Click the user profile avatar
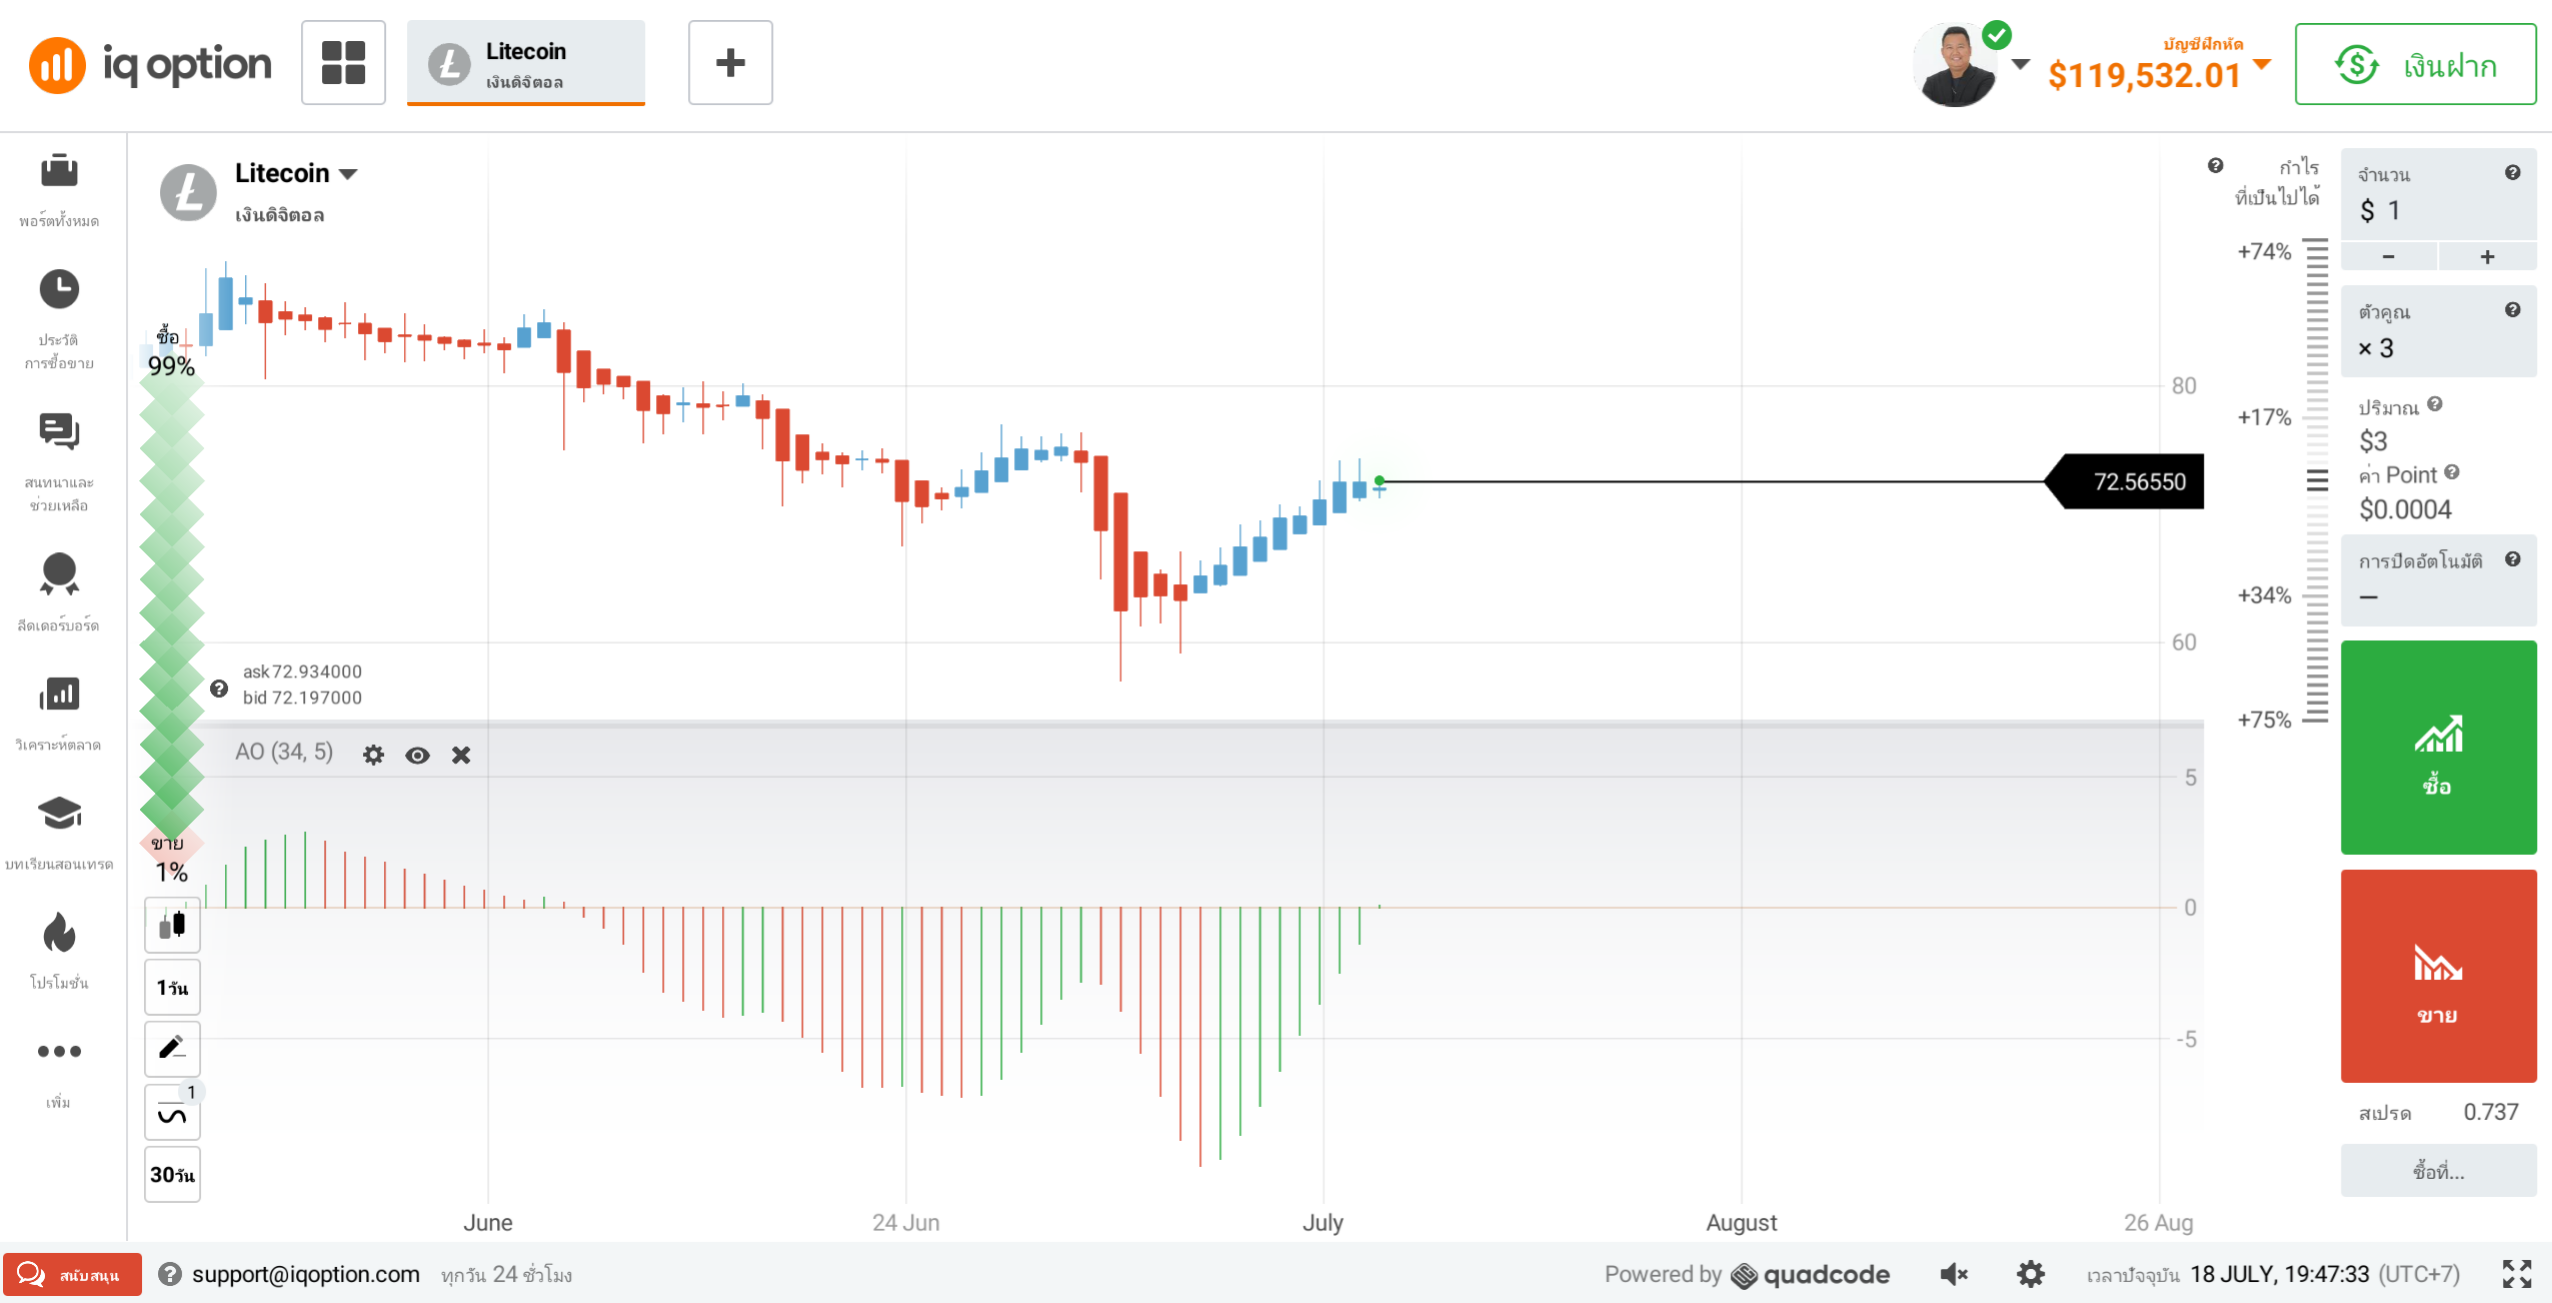The height and width of the screenshot is (1303, 2552). (x=1956, y=65)
